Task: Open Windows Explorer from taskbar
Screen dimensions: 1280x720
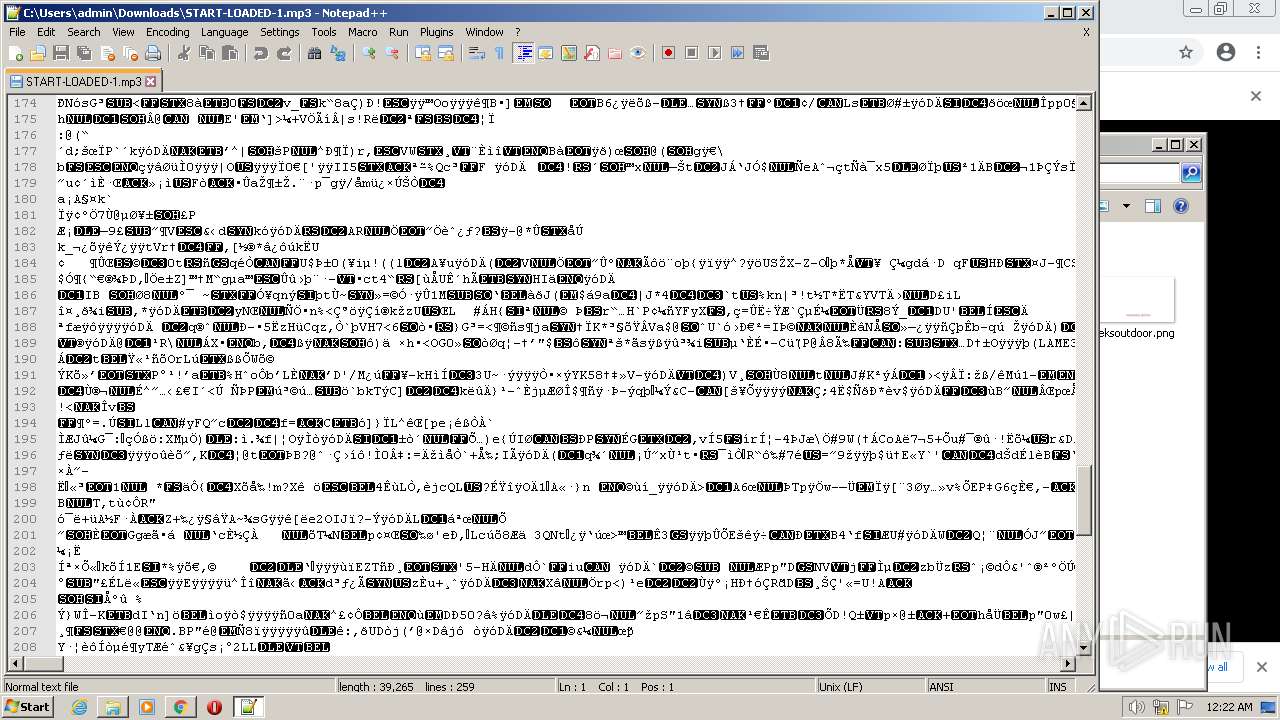Action: coord(113,707)
